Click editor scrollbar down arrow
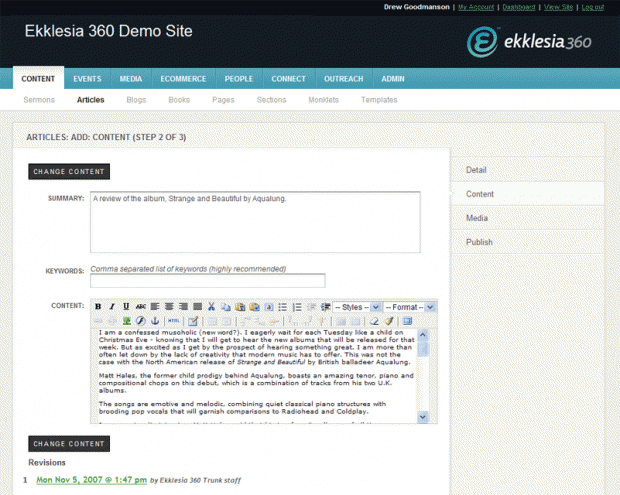The height and width of the screenshot is (495, 620). (x=423, y=417)
